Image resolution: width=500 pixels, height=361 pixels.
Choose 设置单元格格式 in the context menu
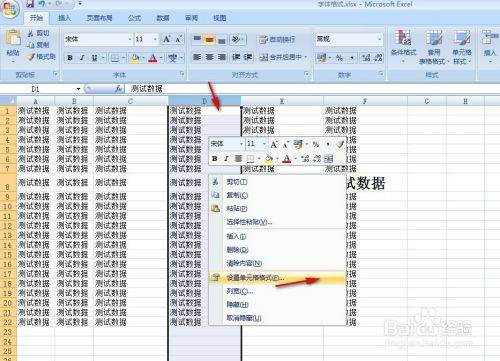[x=277, y=278]
